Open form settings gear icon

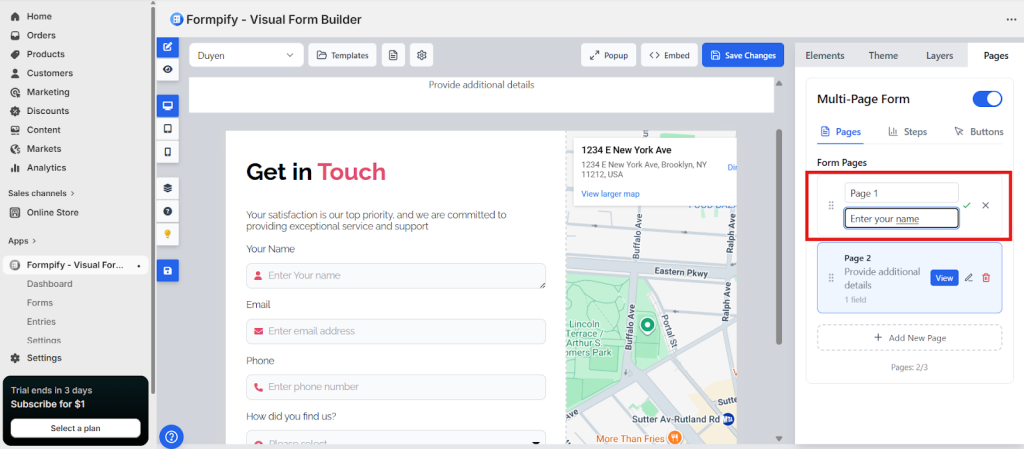[422, 55]
